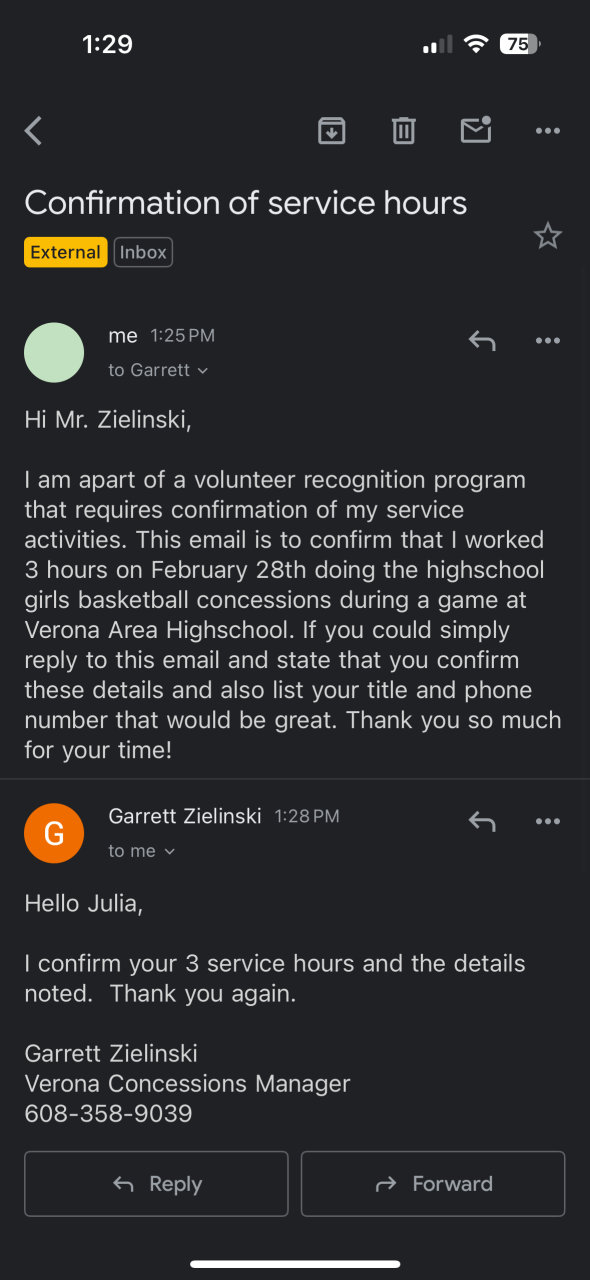
Task: Open the green sender avatar for me
Action: [x=54, y=352]
